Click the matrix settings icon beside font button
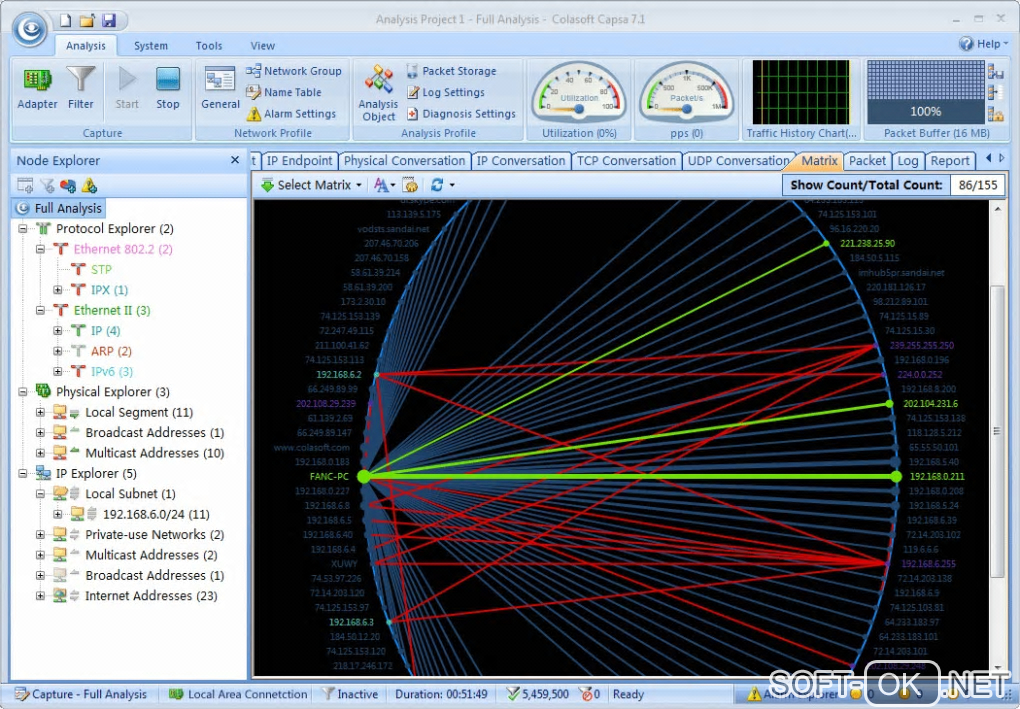This screenshot has width=1020, height=709. click(410, 185)
